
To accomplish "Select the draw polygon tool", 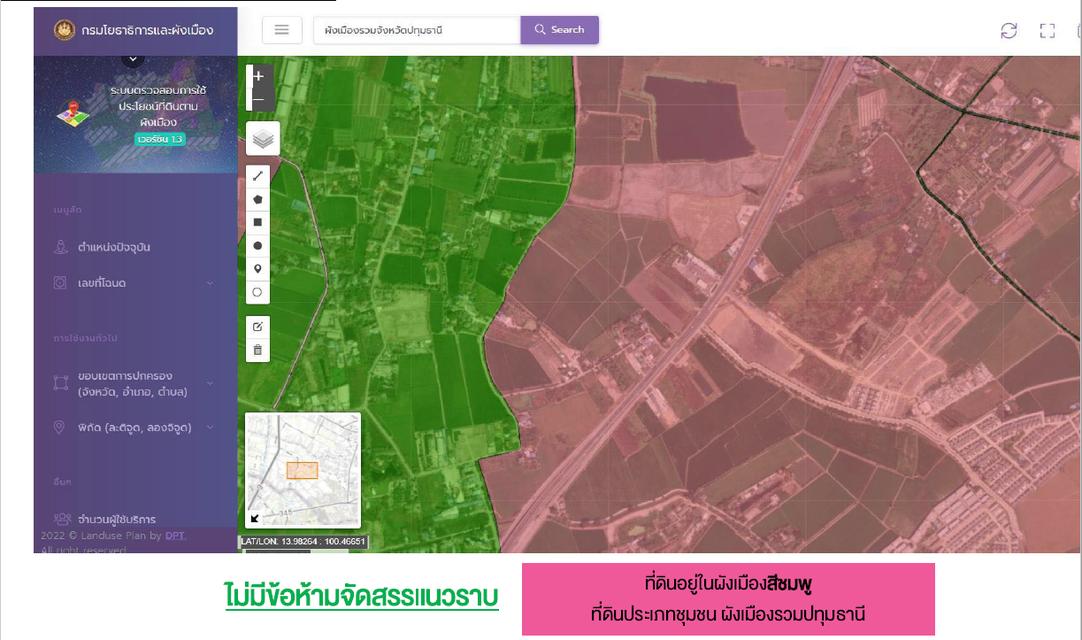I will click(x=257, y=200).
